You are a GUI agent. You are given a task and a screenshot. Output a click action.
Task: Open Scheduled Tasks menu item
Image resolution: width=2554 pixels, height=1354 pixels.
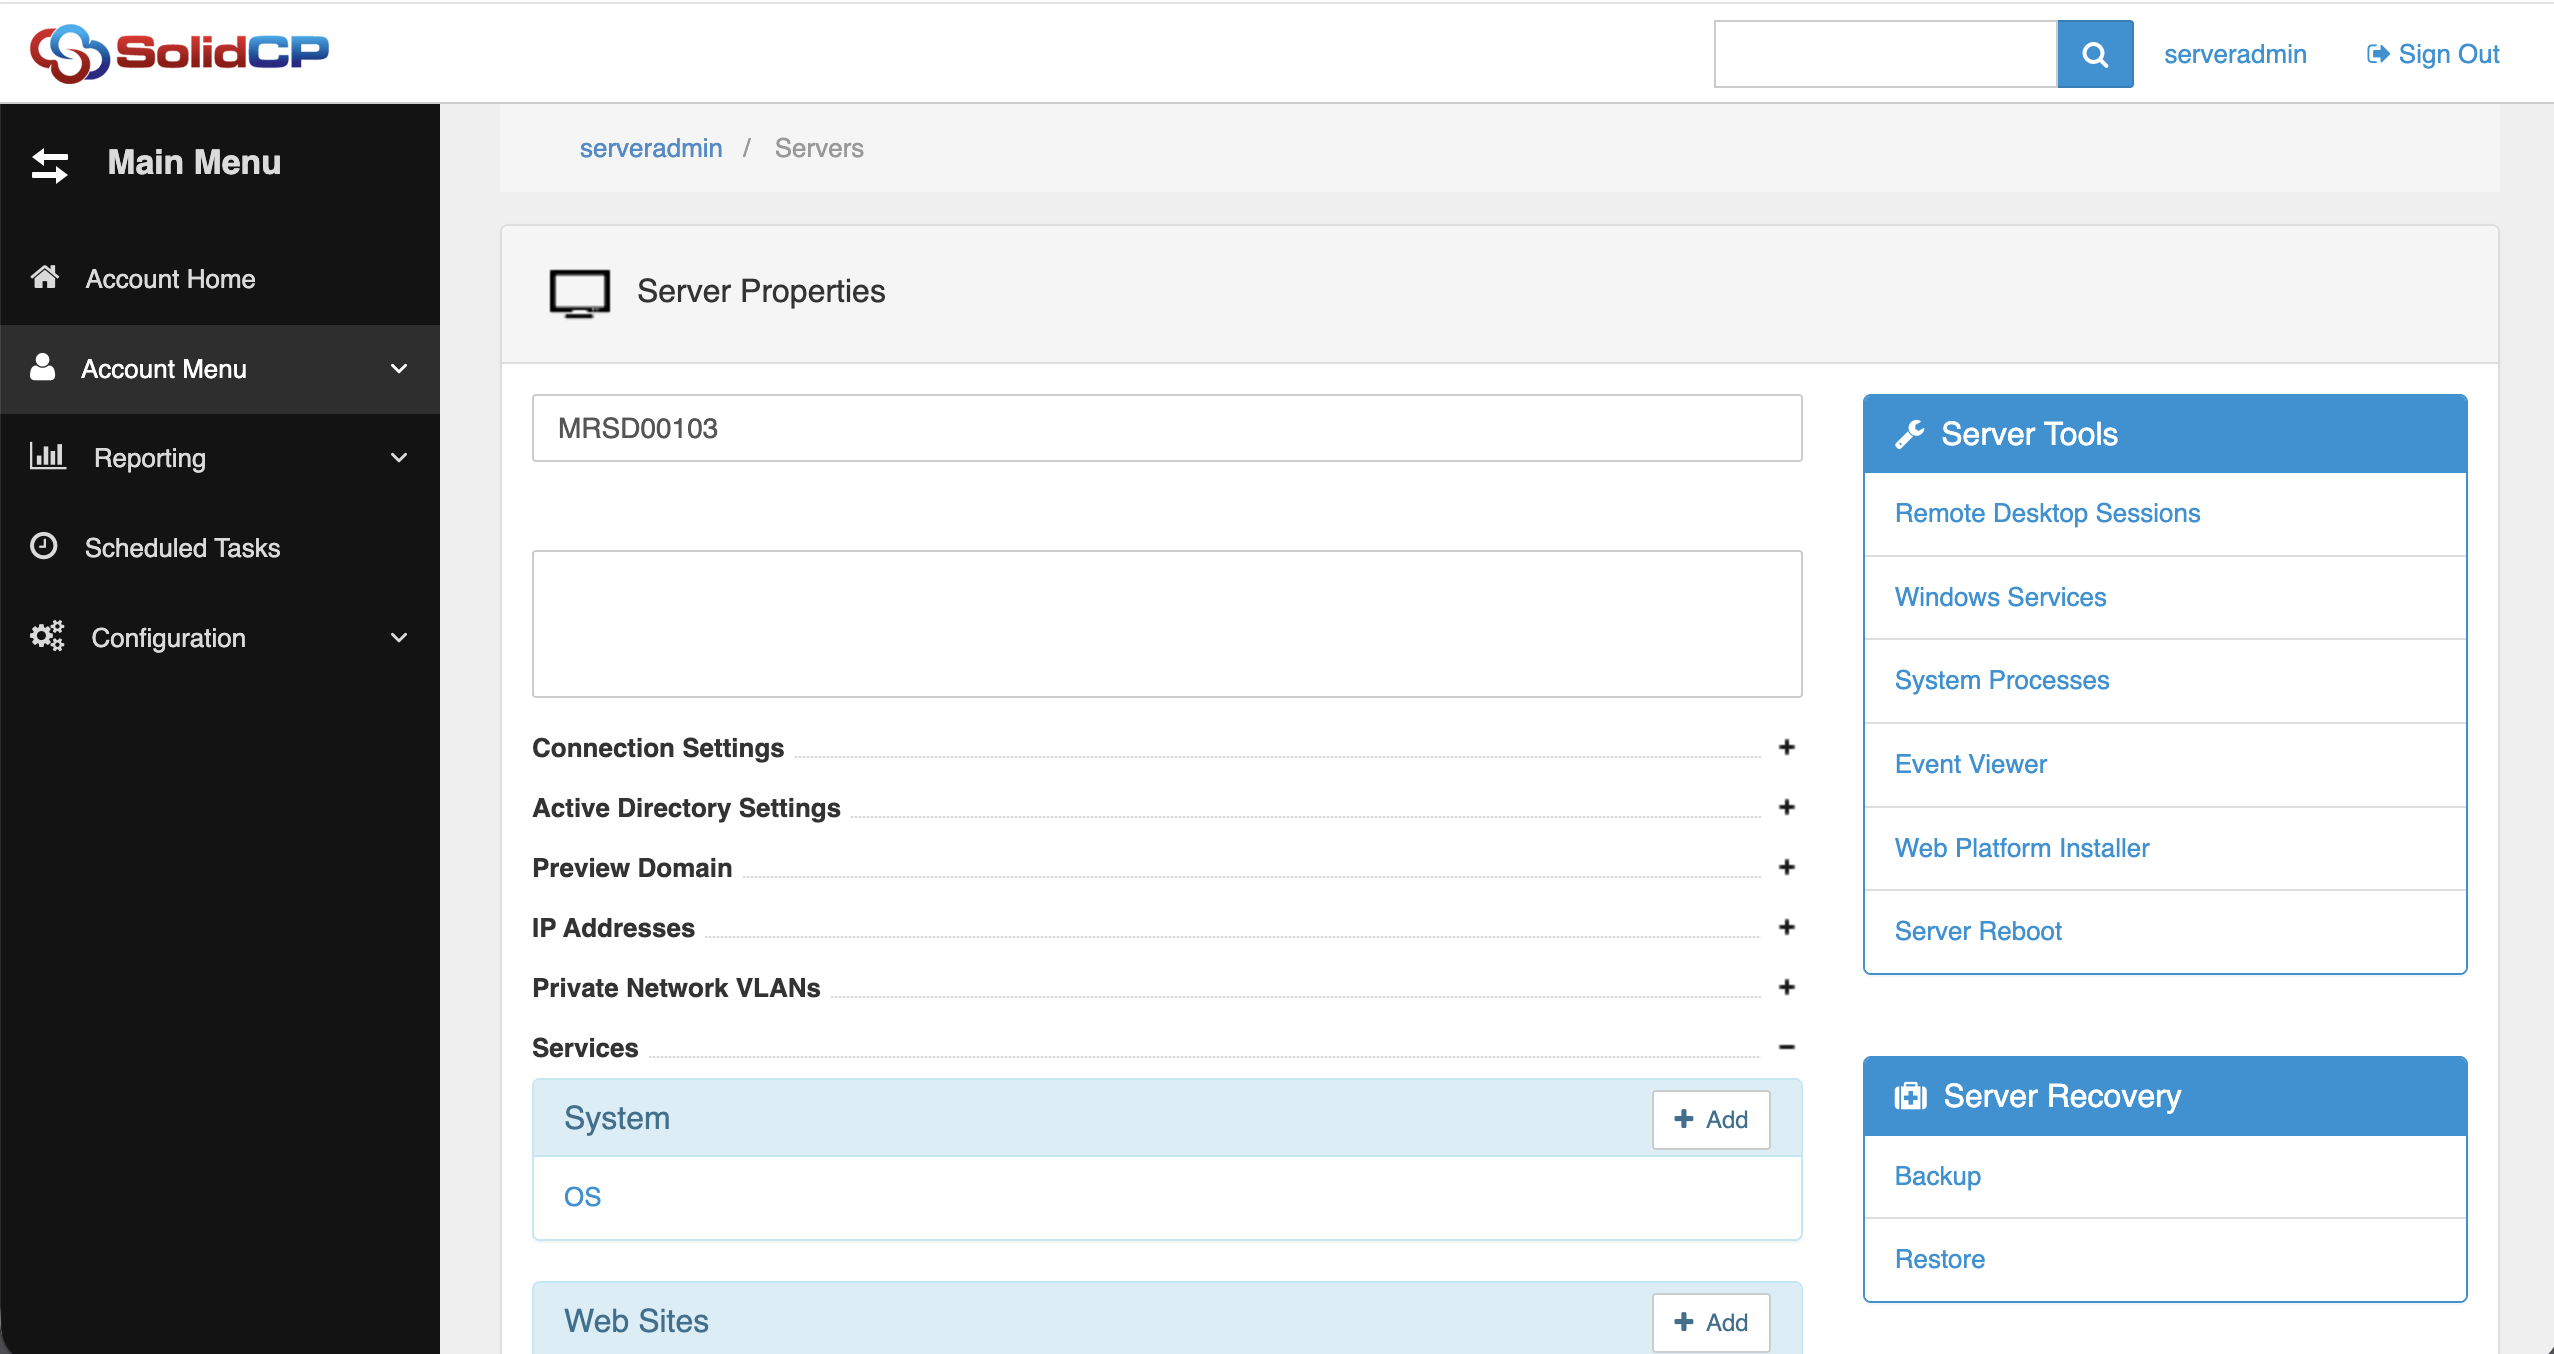182,548
